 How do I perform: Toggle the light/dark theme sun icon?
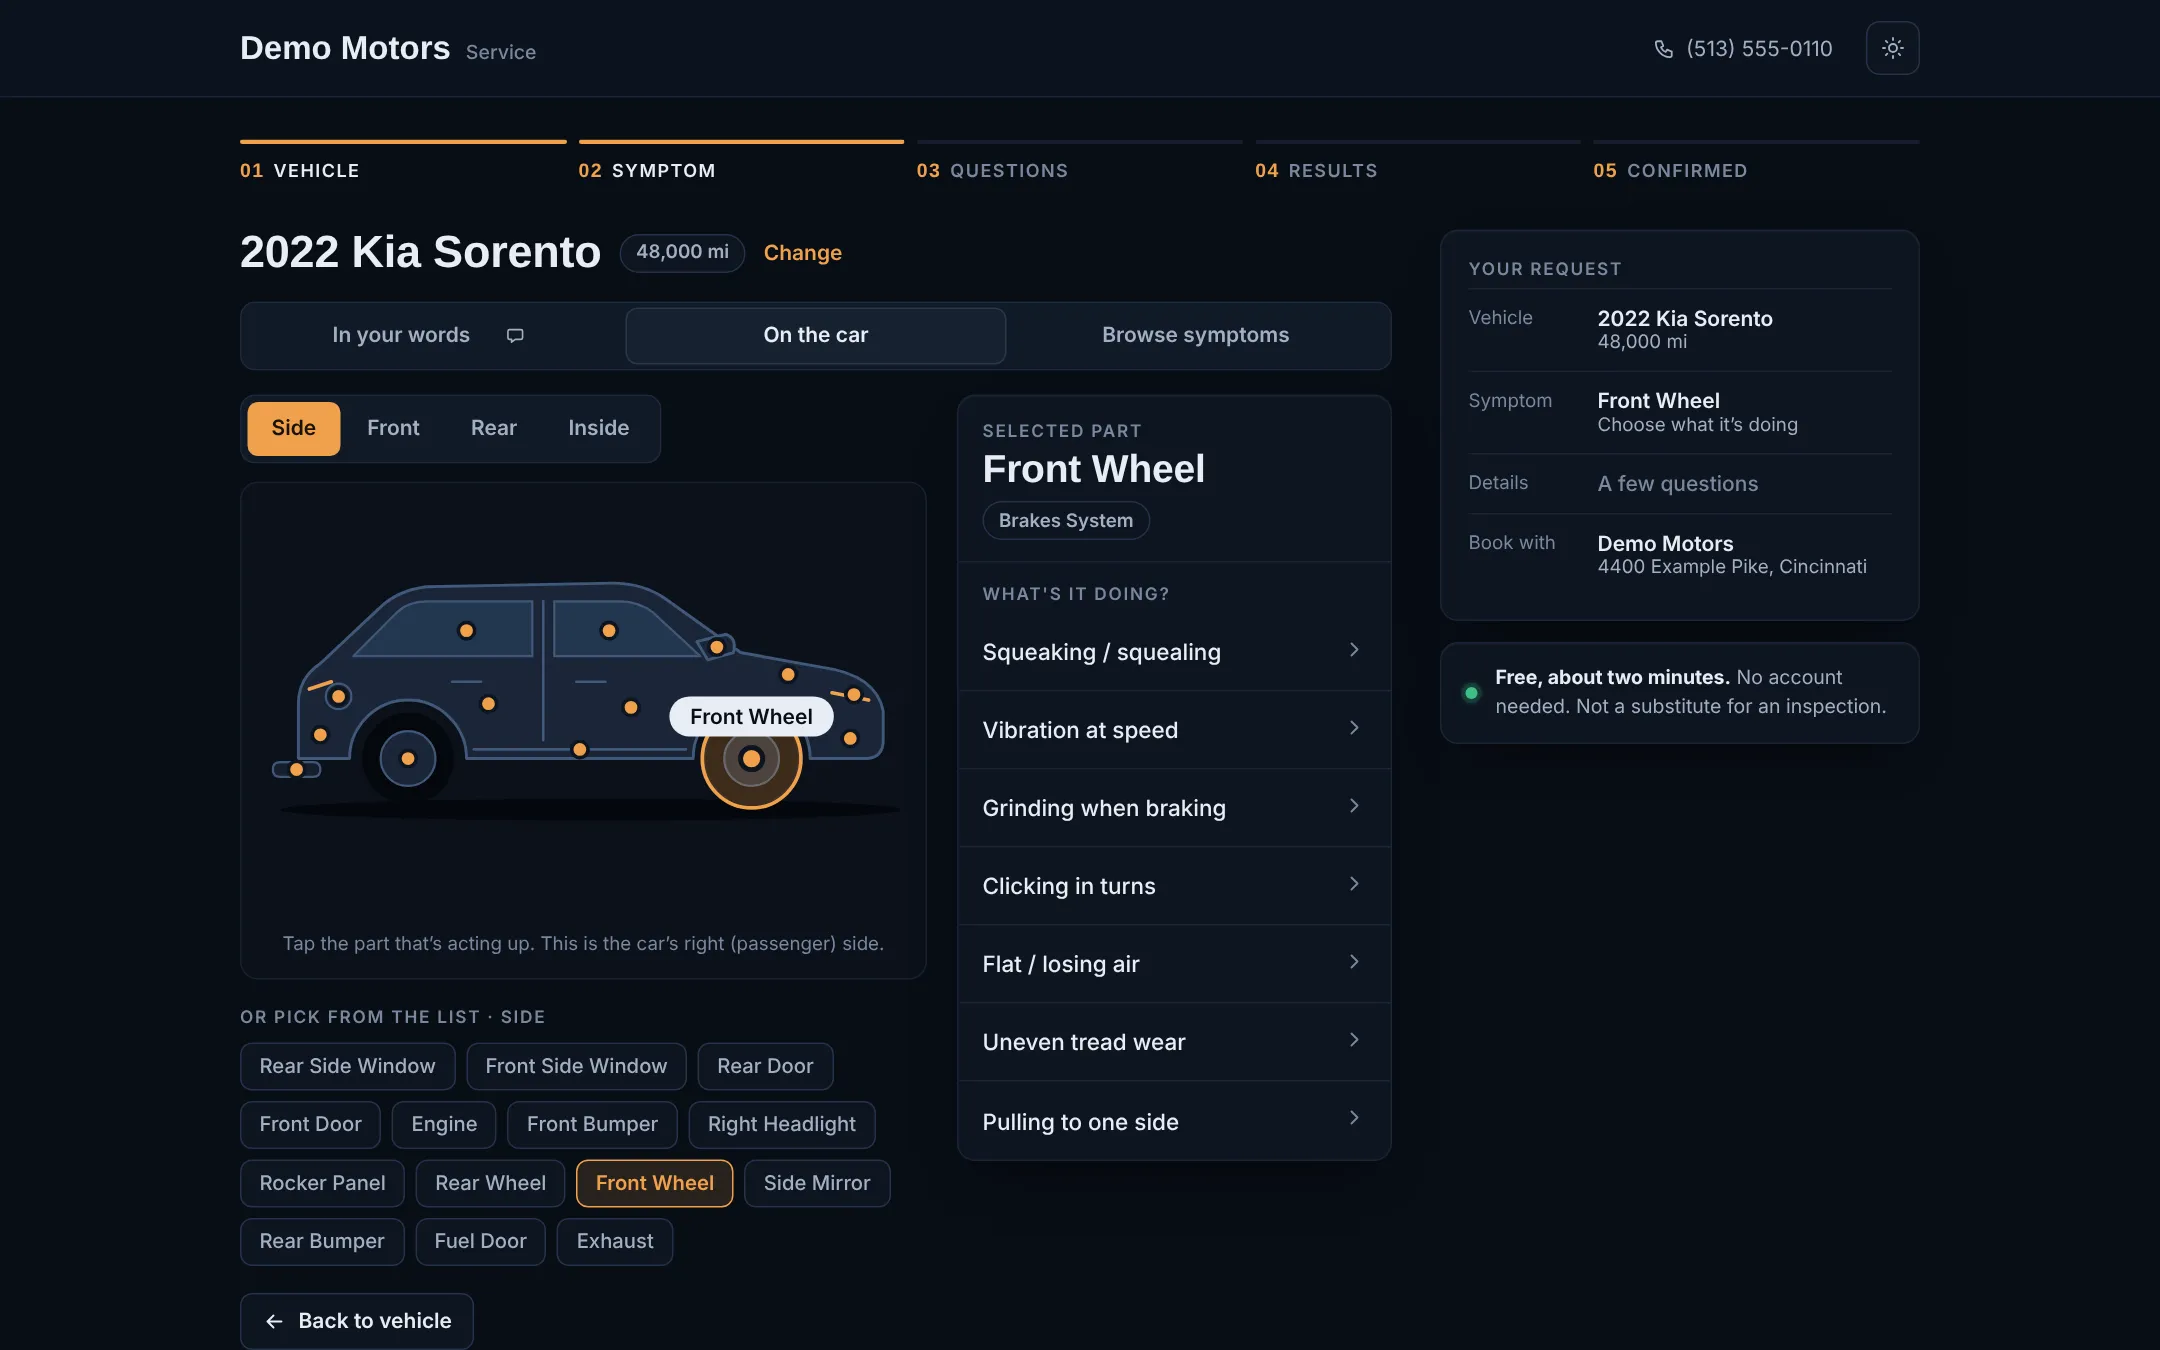pyautogui.click(x=1892, y=48)
